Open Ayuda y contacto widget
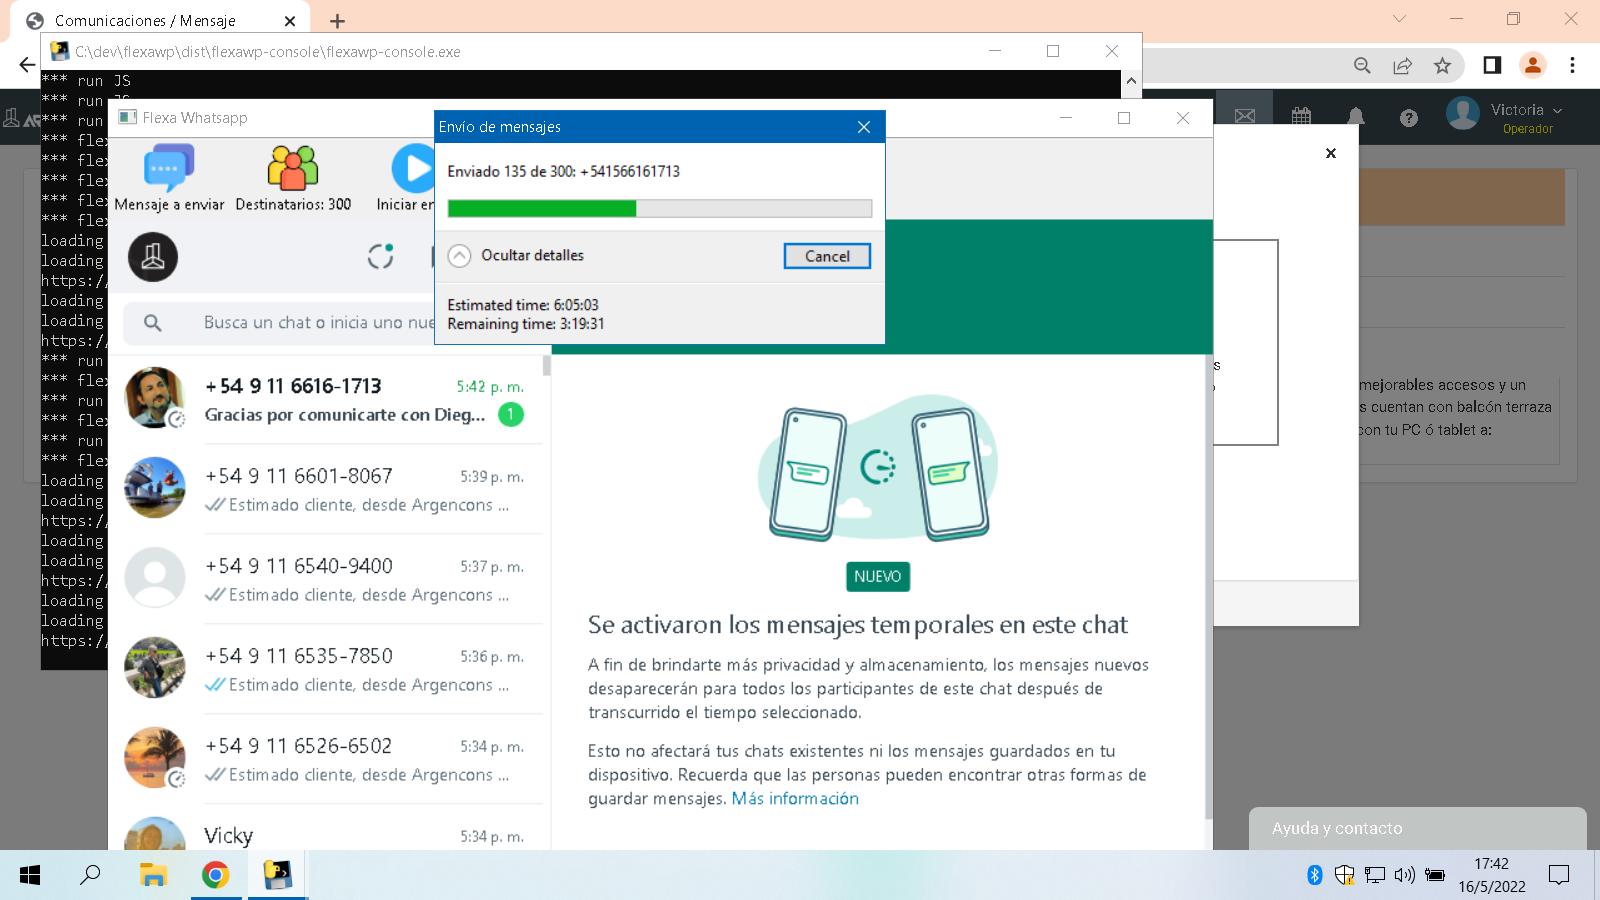The image size is (1600, 900). pos(1418,828)
